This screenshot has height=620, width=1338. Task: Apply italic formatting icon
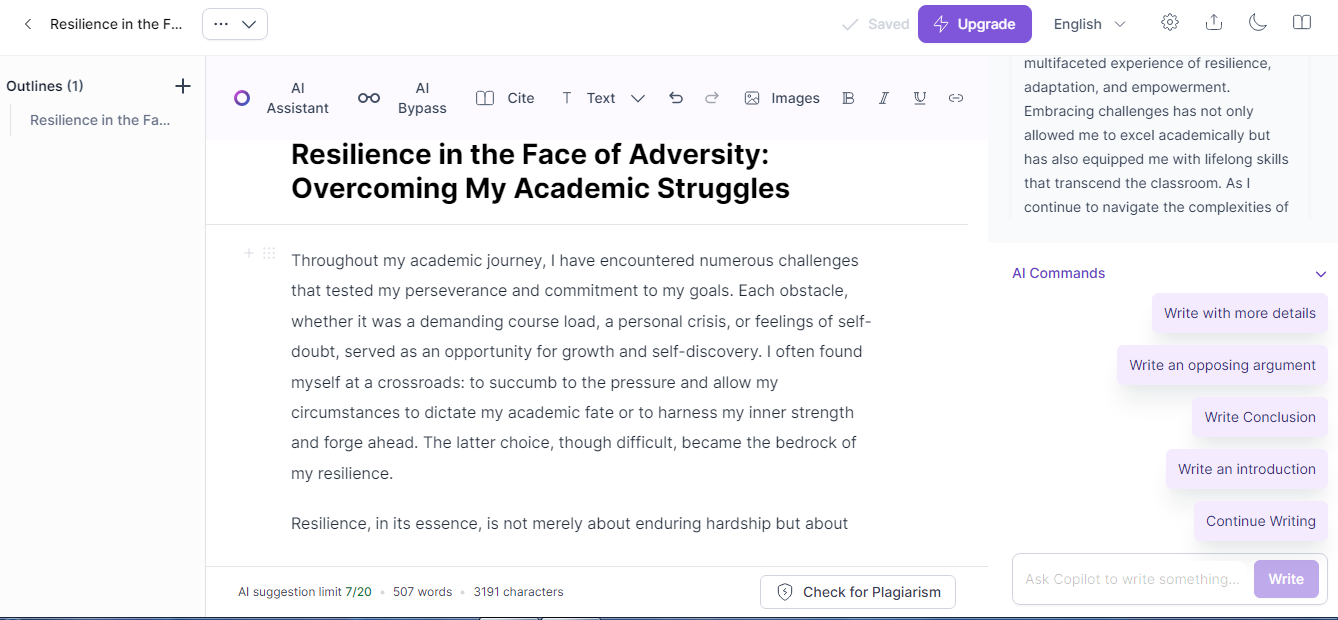(884, 98)
